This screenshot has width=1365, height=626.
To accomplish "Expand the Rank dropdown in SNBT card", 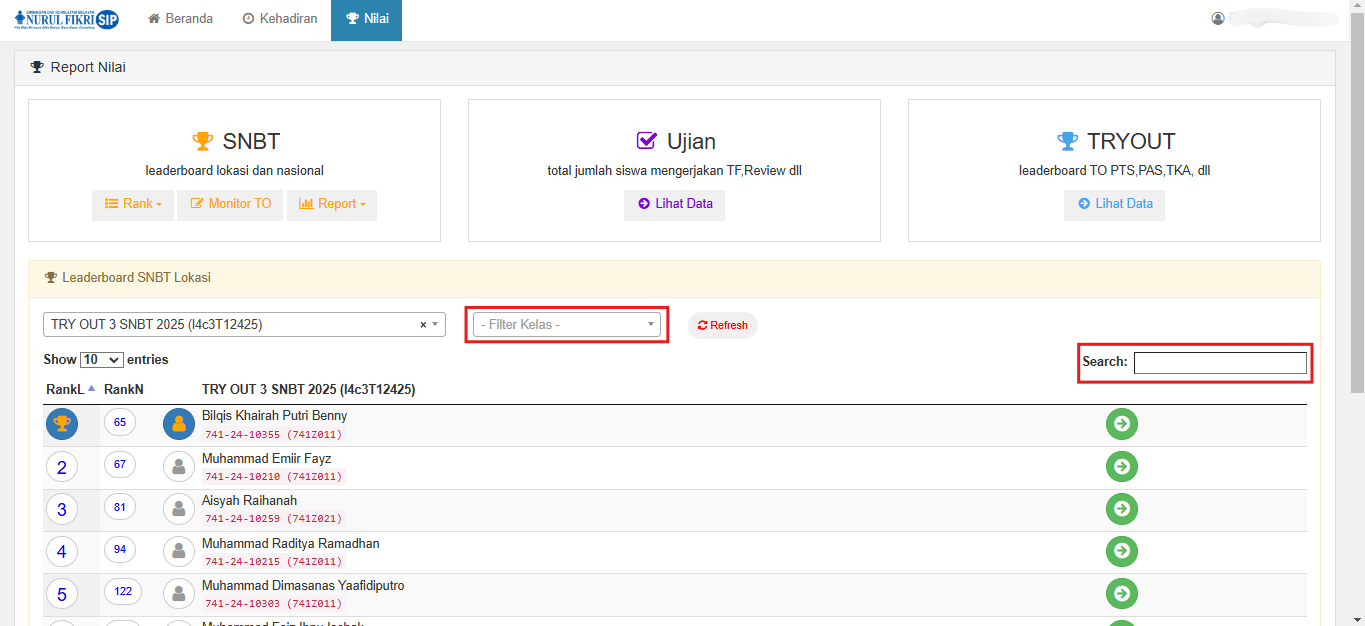I will click(x=133, y=204).
